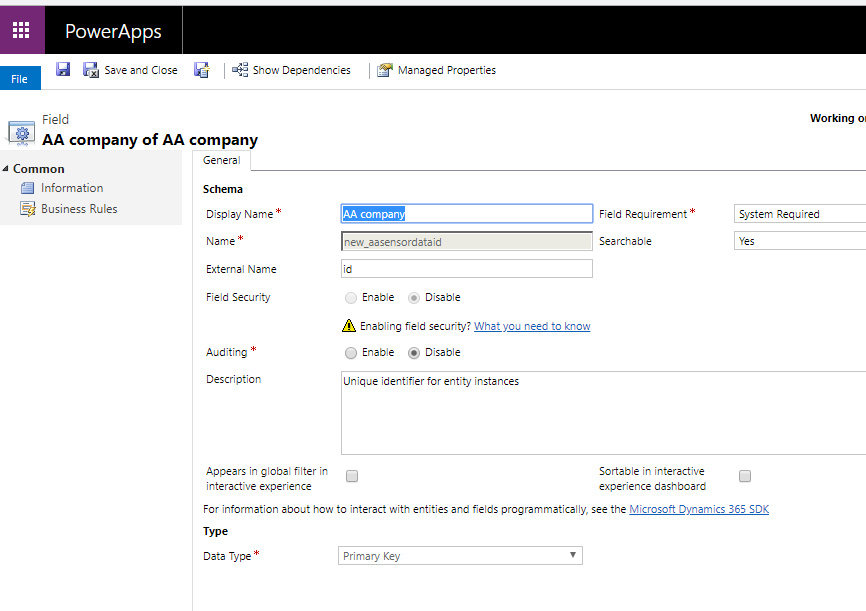Check Appears in global filter checkbox
Viewport: 866px width, 611px height.
(351, 476)
